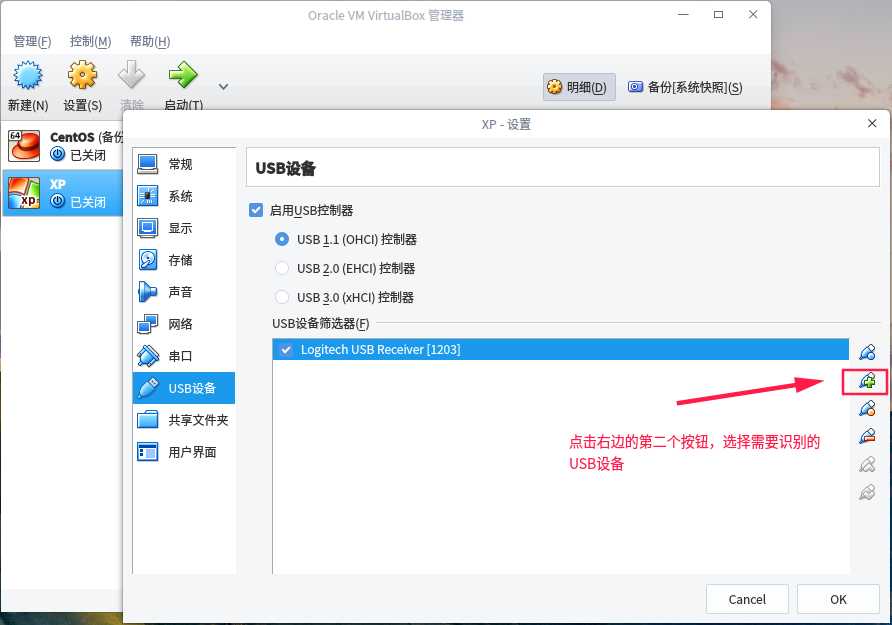Add USB filter from device (green plus)

pos(867,381)
